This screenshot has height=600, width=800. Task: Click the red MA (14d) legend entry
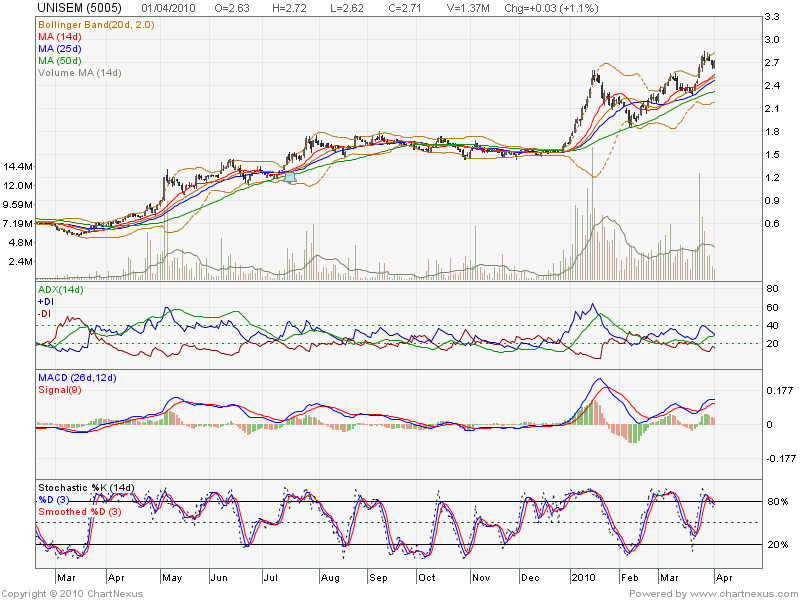pyautogui.click(x=60, y=37)
